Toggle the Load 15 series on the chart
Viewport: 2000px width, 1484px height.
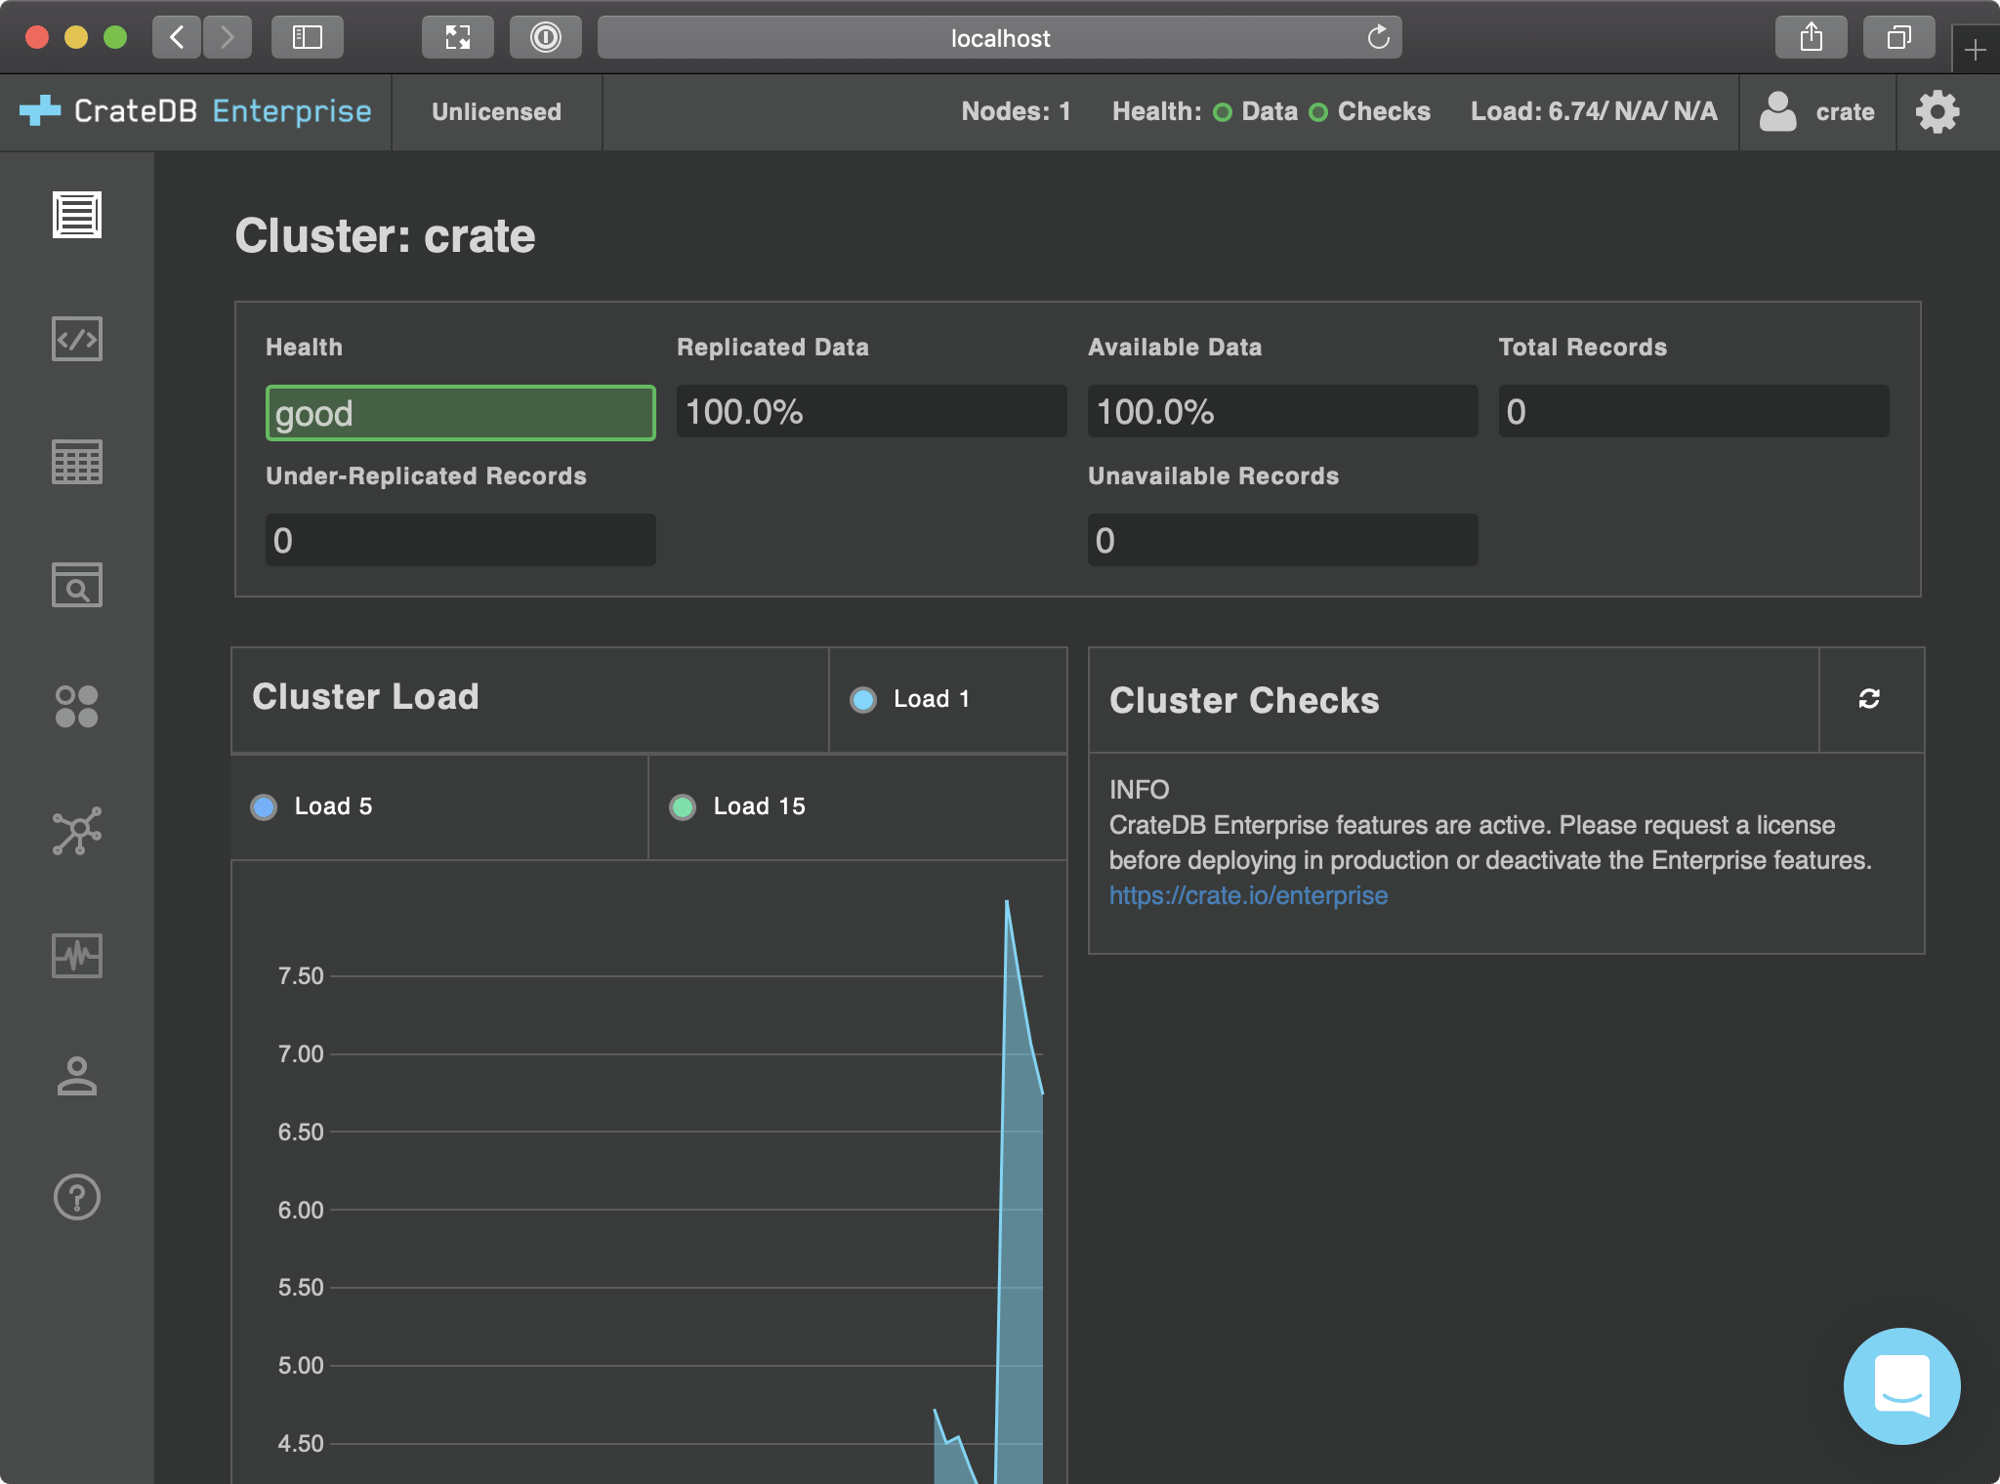[x=737, y=806]
